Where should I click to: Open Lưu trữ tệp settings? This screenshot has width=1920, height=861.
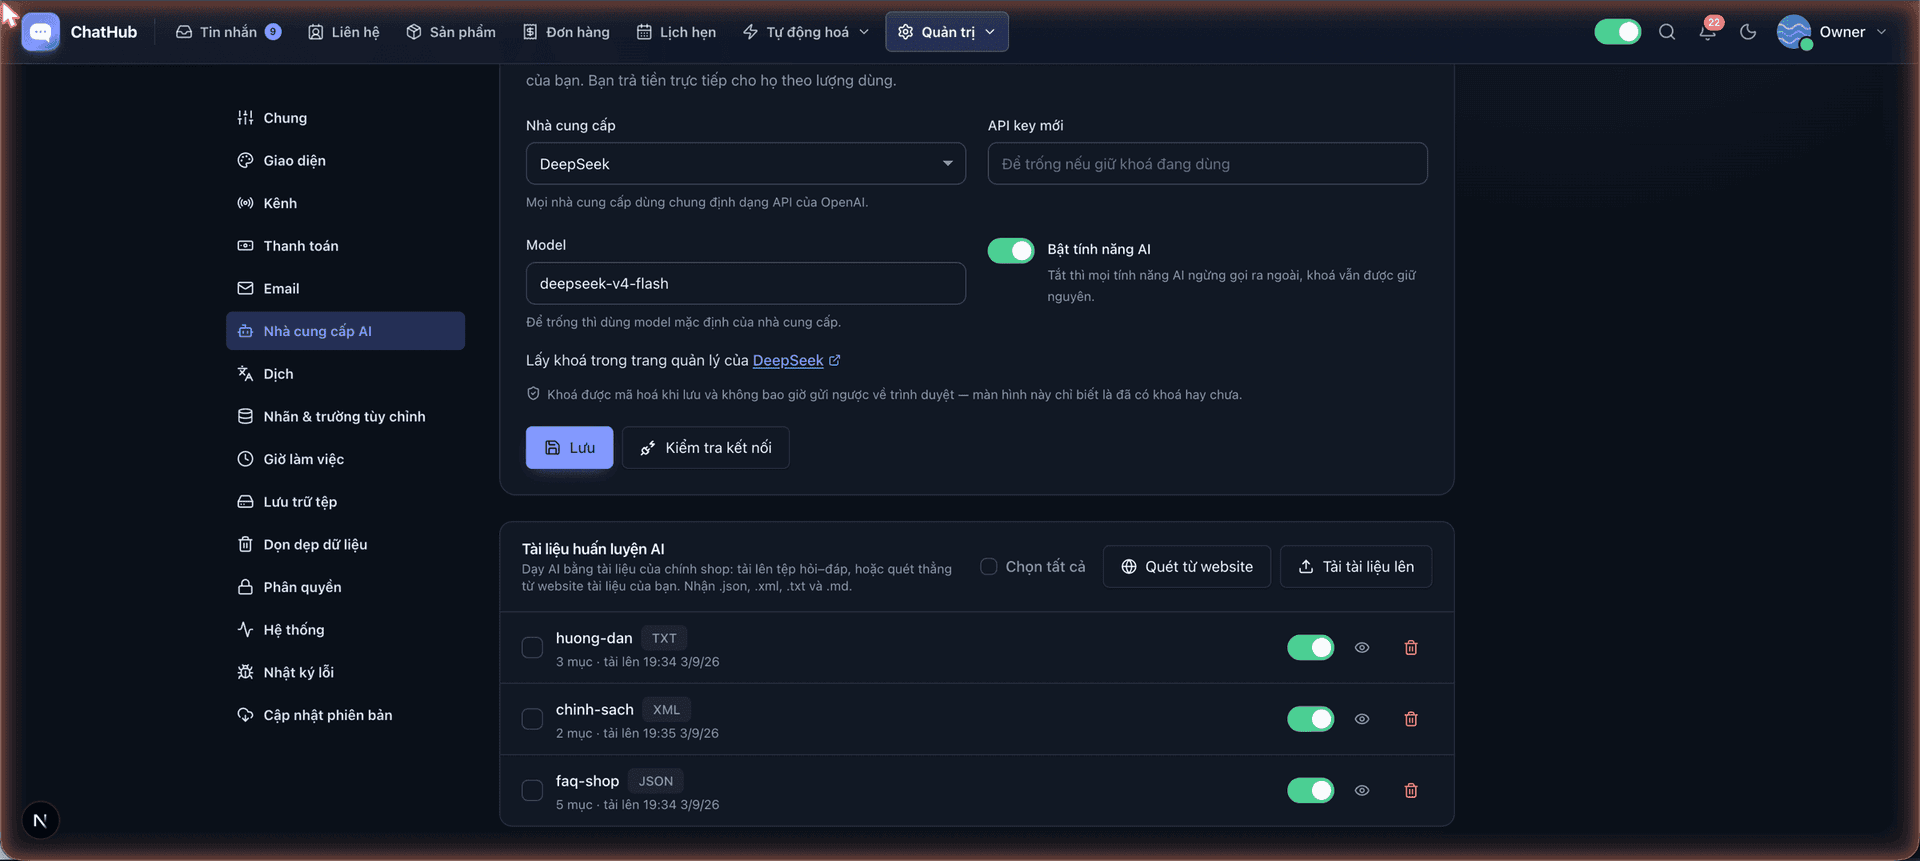pos(345,502)
